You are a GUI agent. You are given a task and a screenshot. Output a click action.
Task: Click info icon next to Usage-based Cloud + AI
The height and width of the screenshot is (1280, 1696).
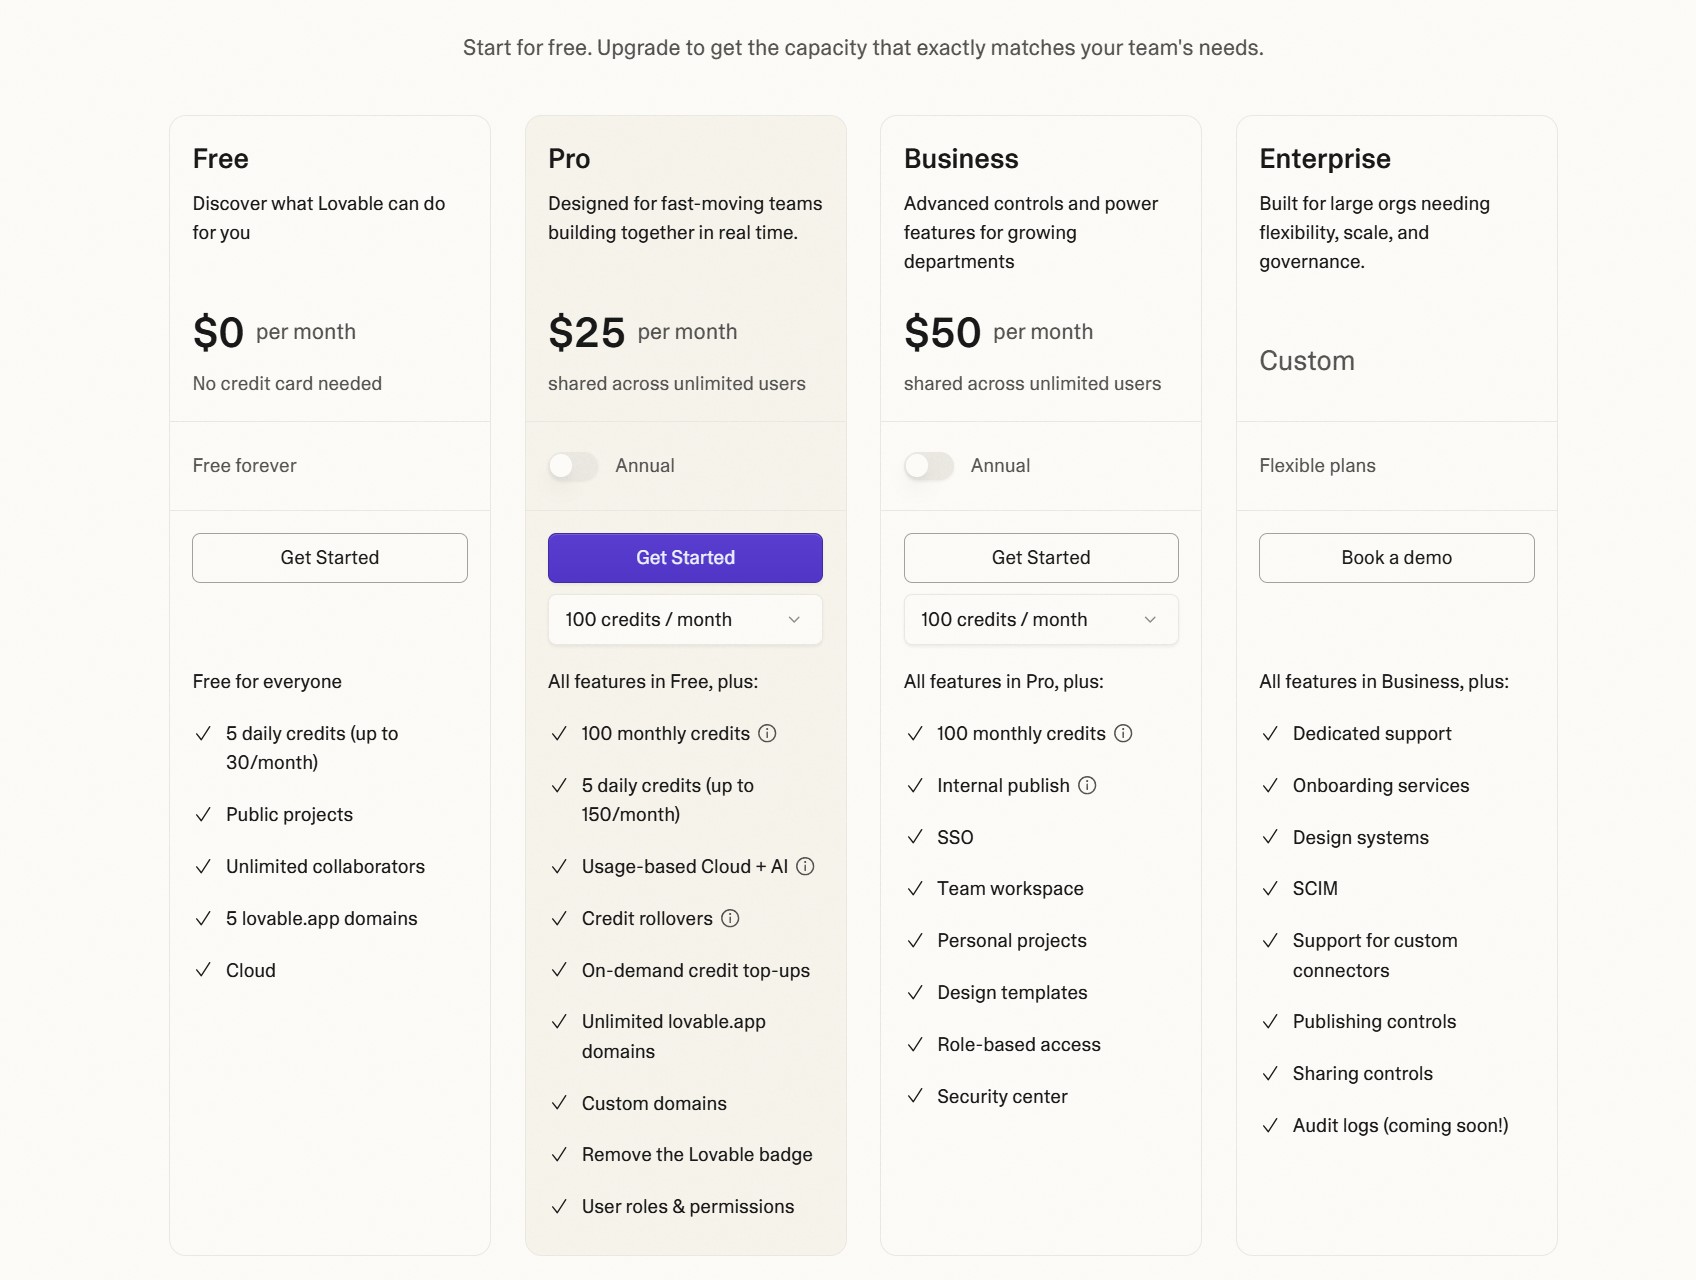[x=805, y=866]
